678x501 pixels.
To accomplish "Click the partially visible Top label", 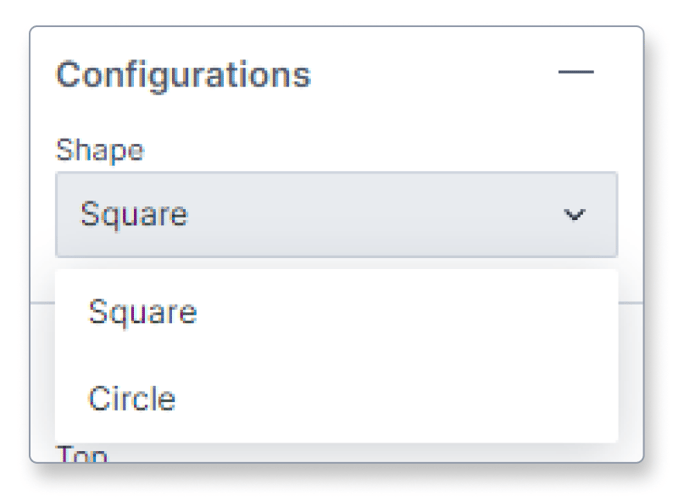I will (x=83, y=454).
